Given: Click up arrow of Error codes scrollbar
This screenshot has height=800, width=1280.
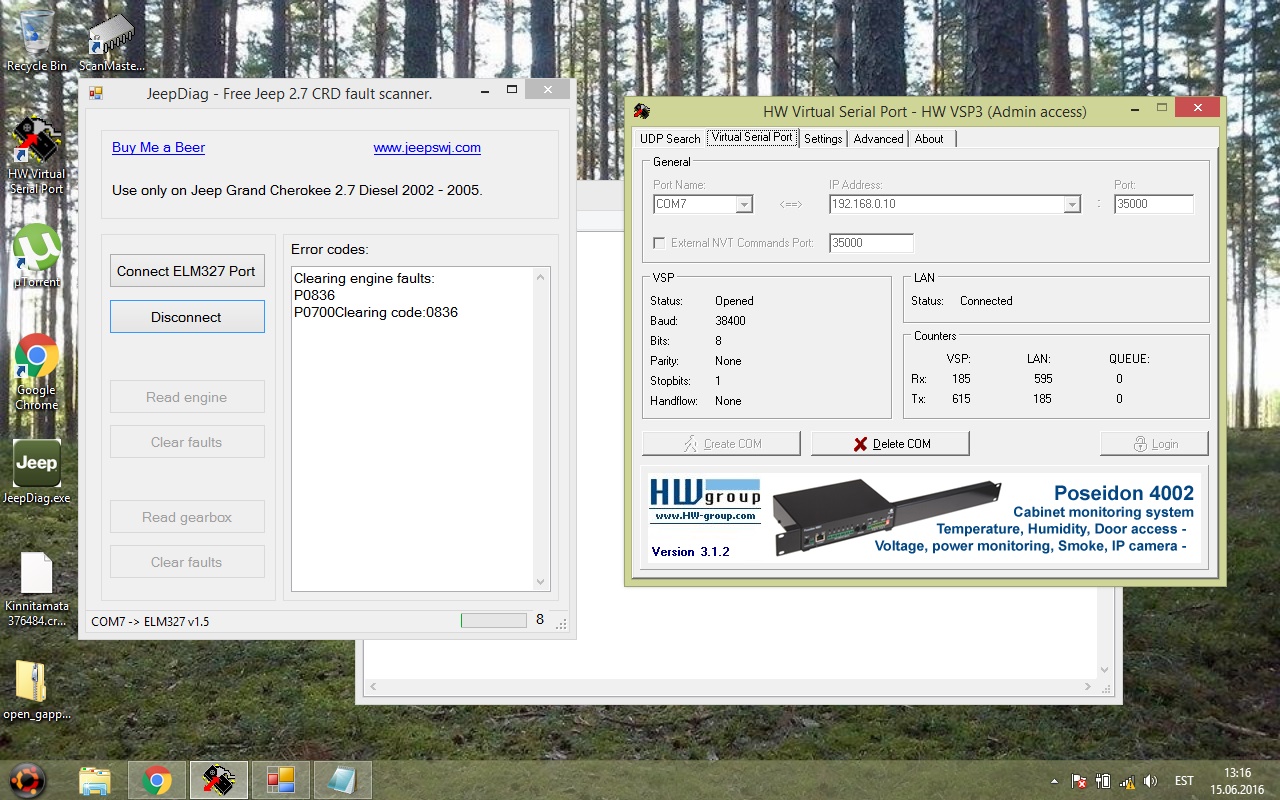Looking at the screenshot, I should pyautogui.click(x=541, y=277).
